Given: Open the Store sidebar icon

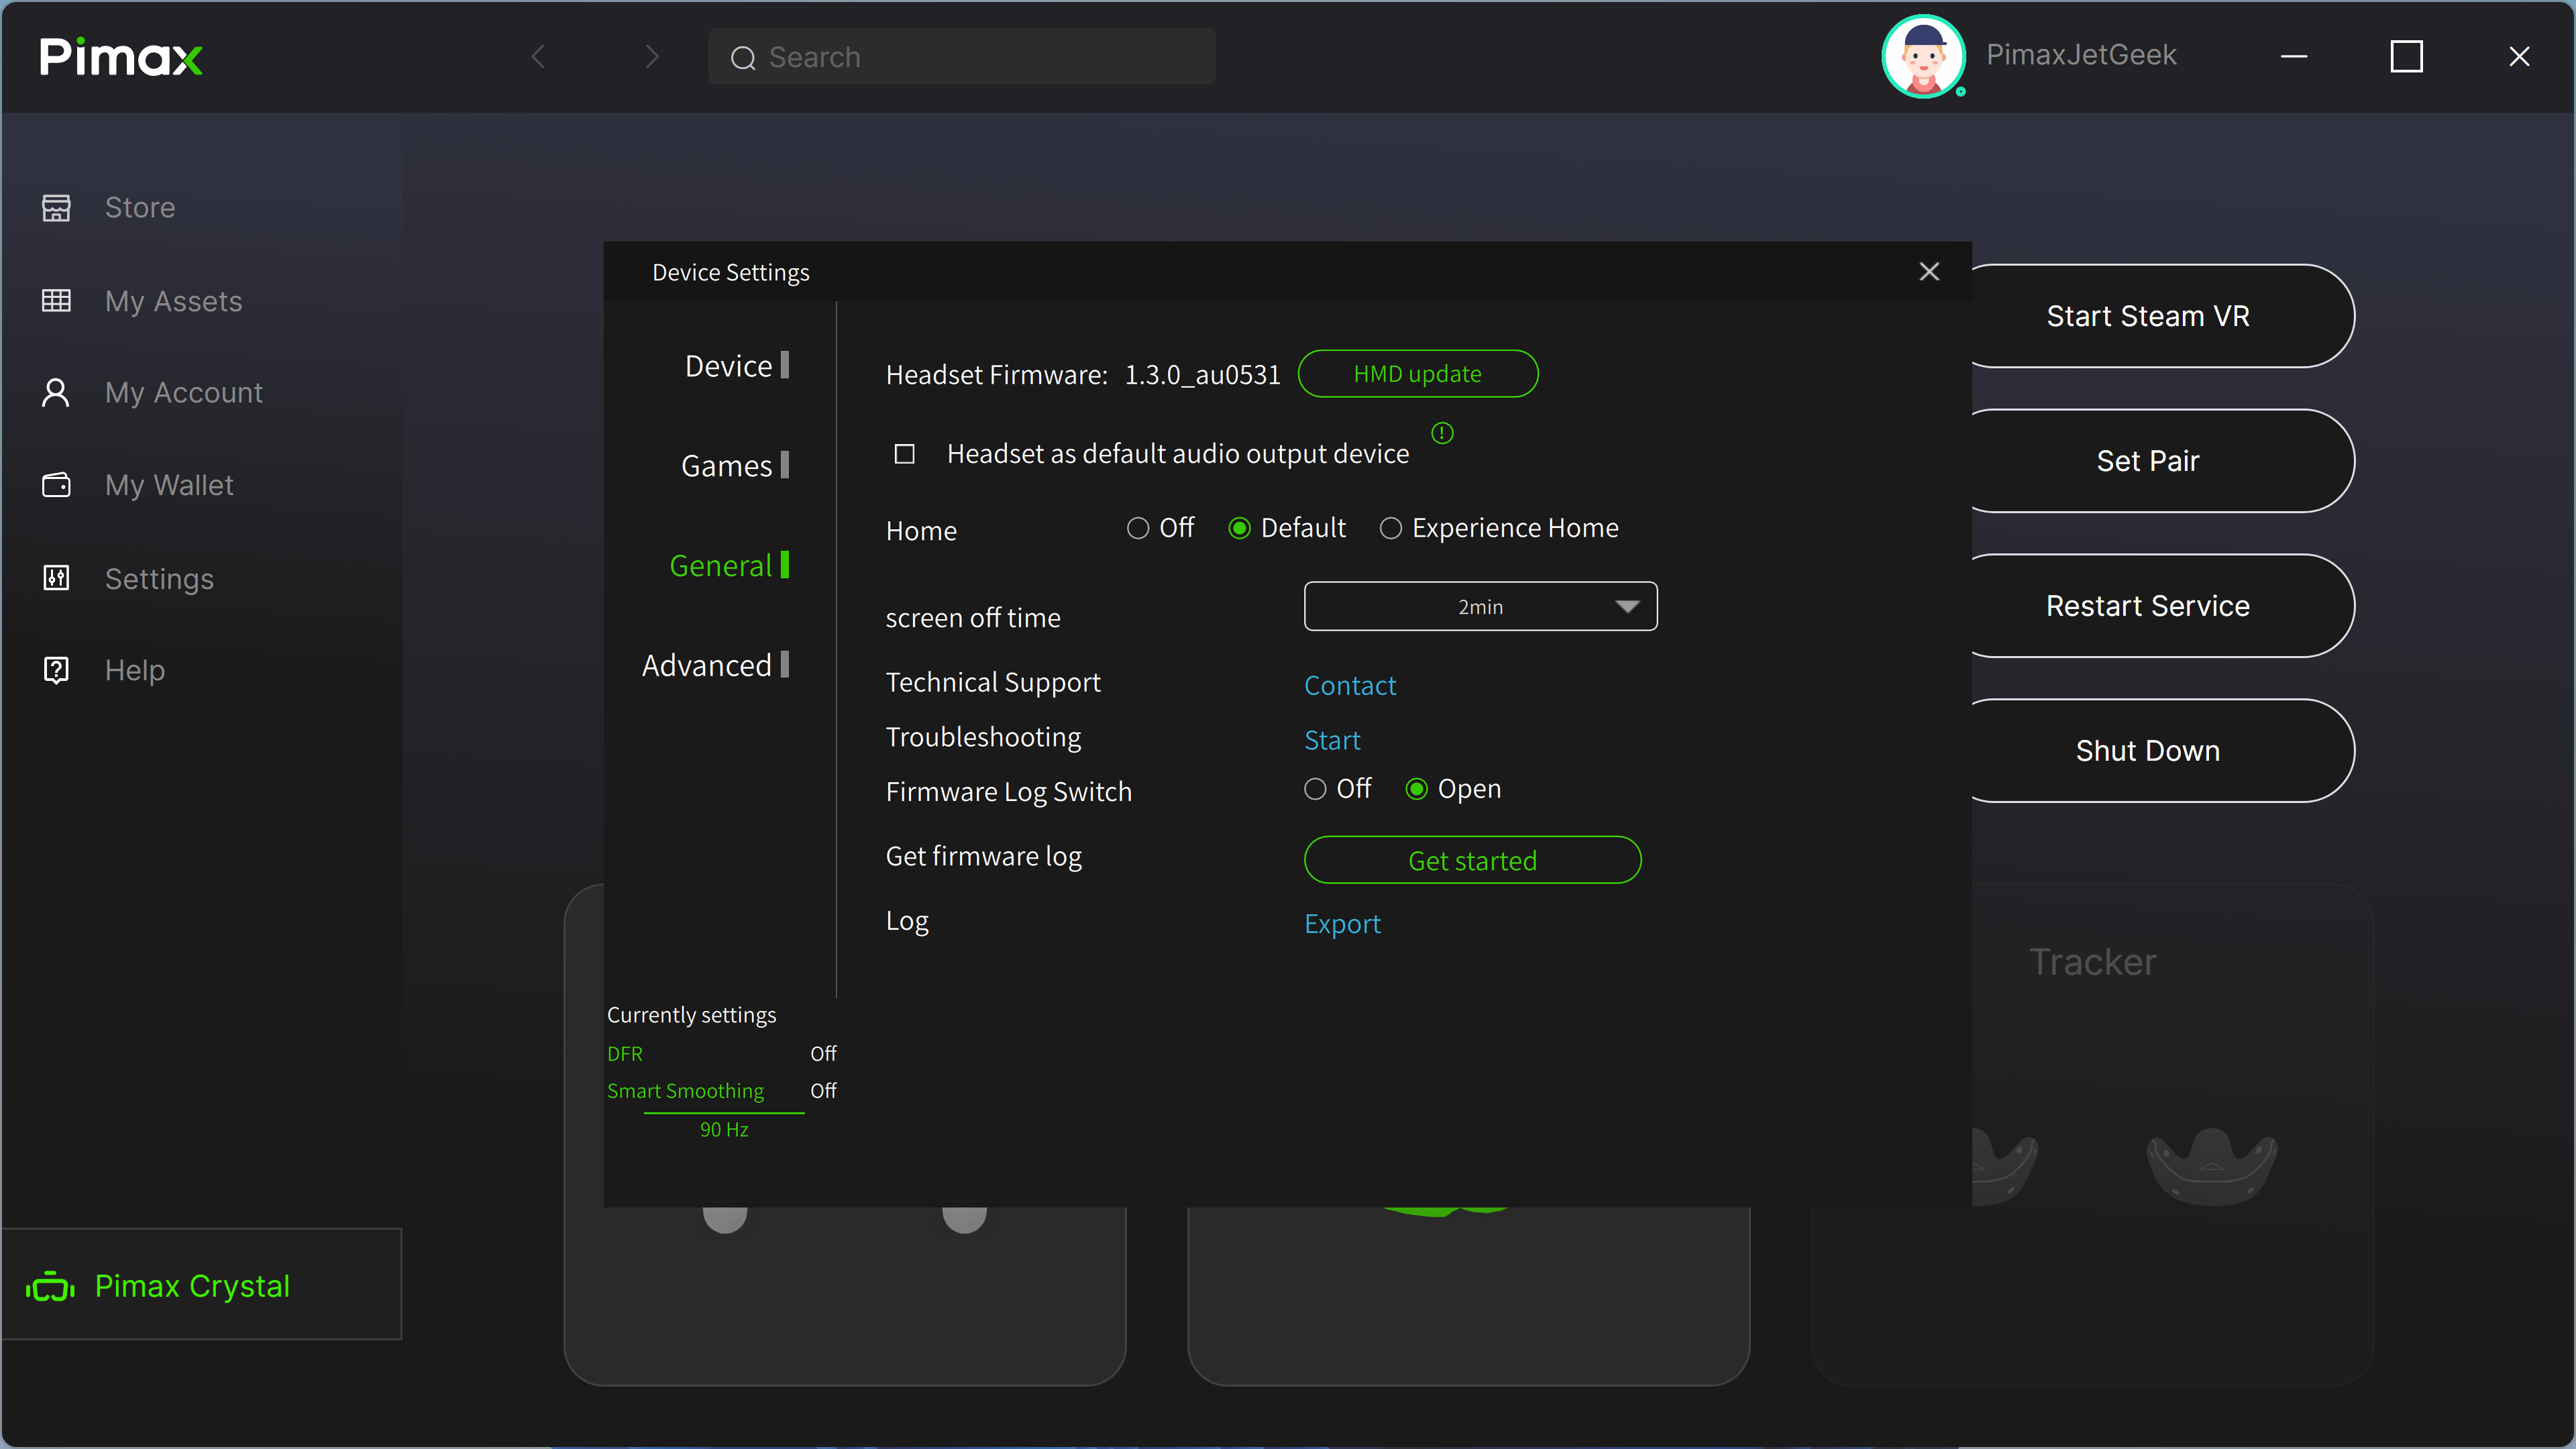Looking at the screenshot, I should 56,207.
